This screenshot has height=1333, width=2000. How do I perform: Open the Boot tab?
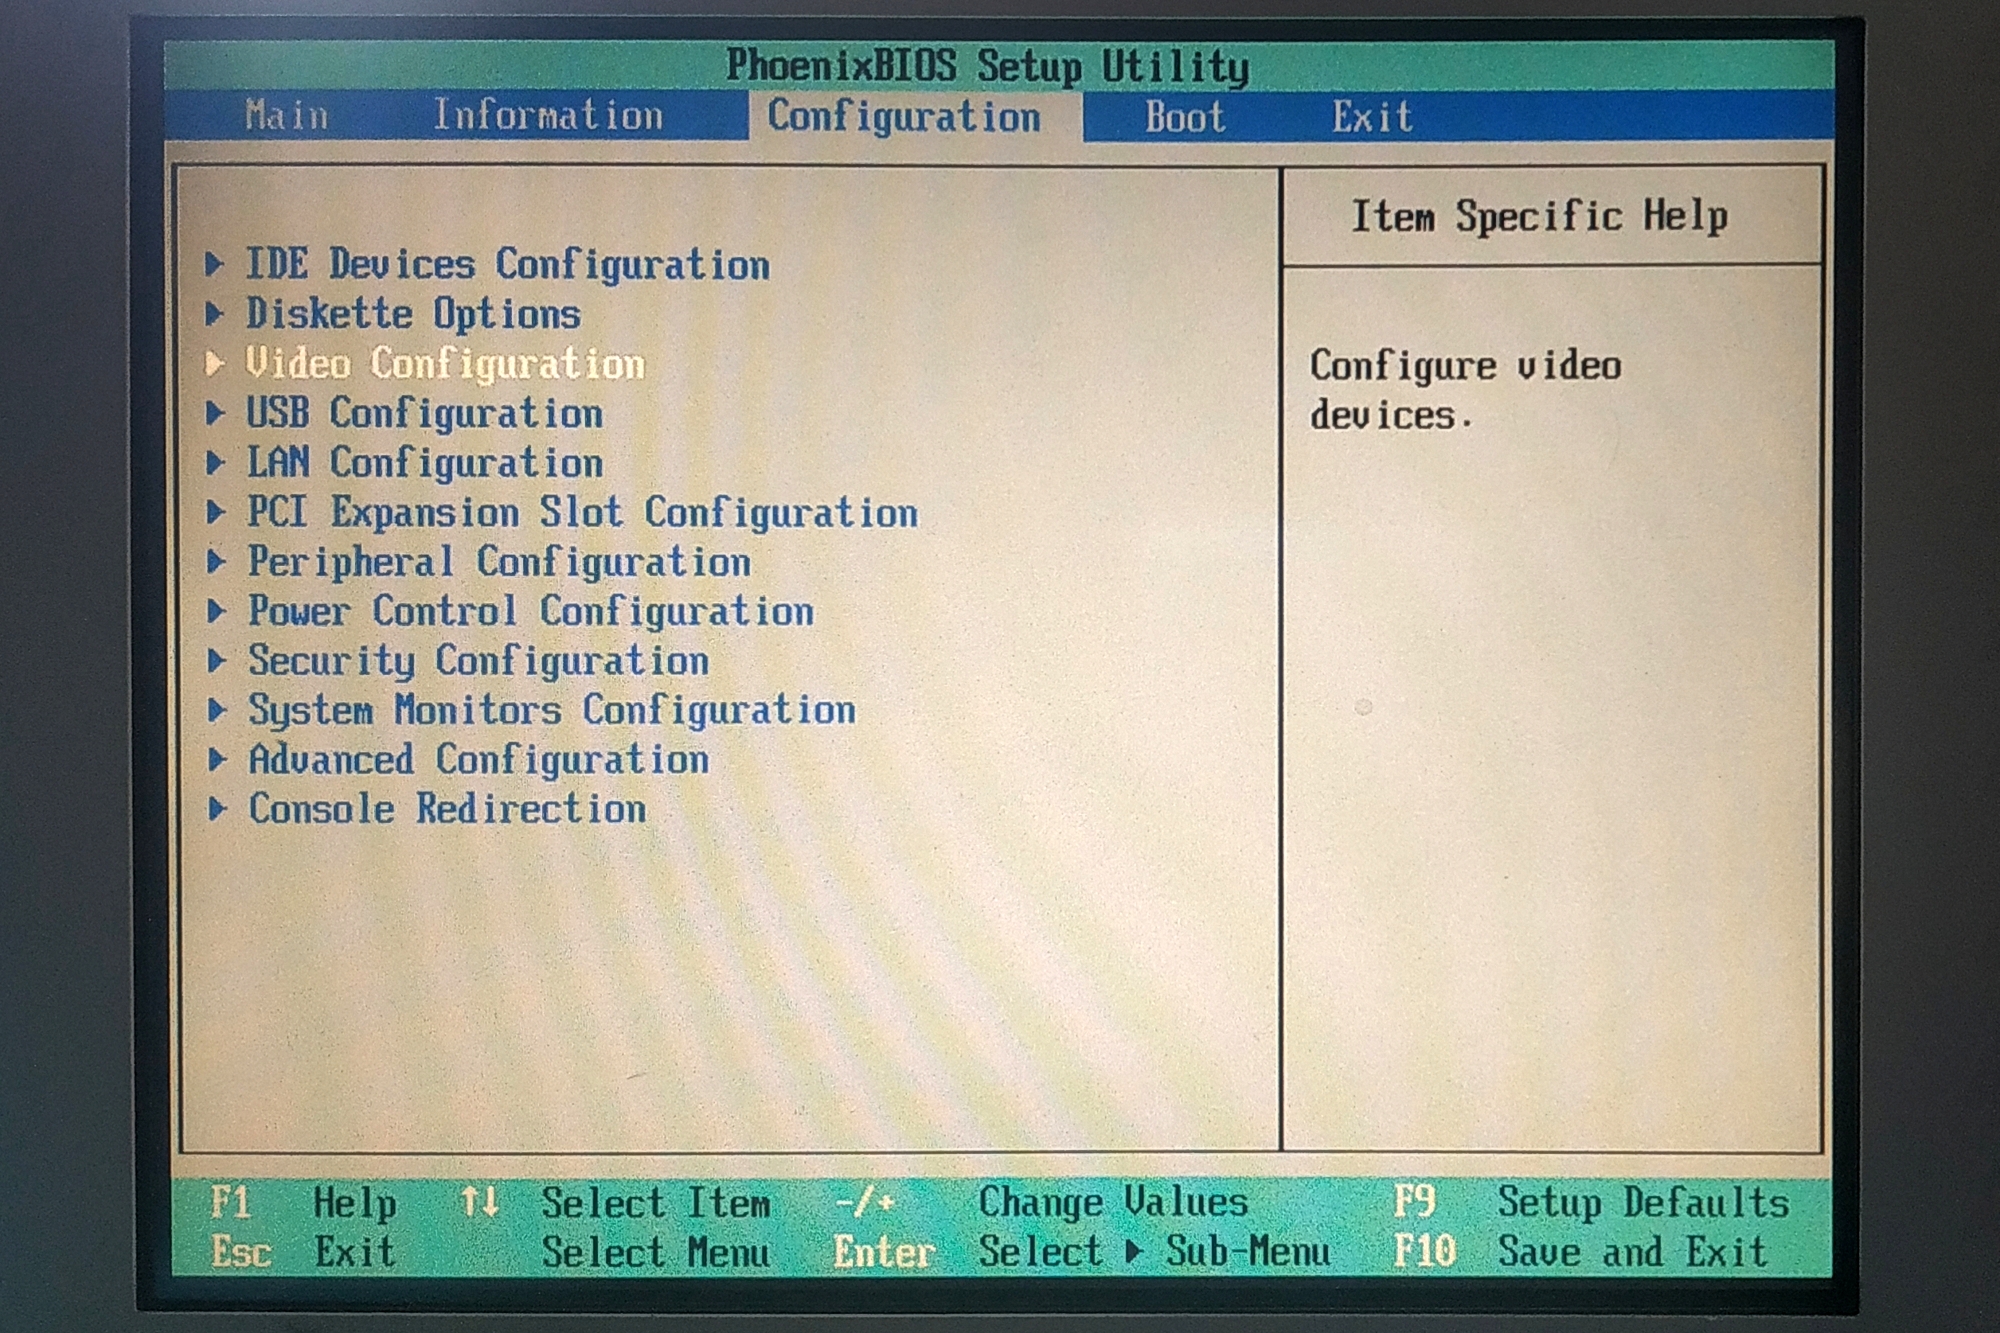[x=1184, y=117]
